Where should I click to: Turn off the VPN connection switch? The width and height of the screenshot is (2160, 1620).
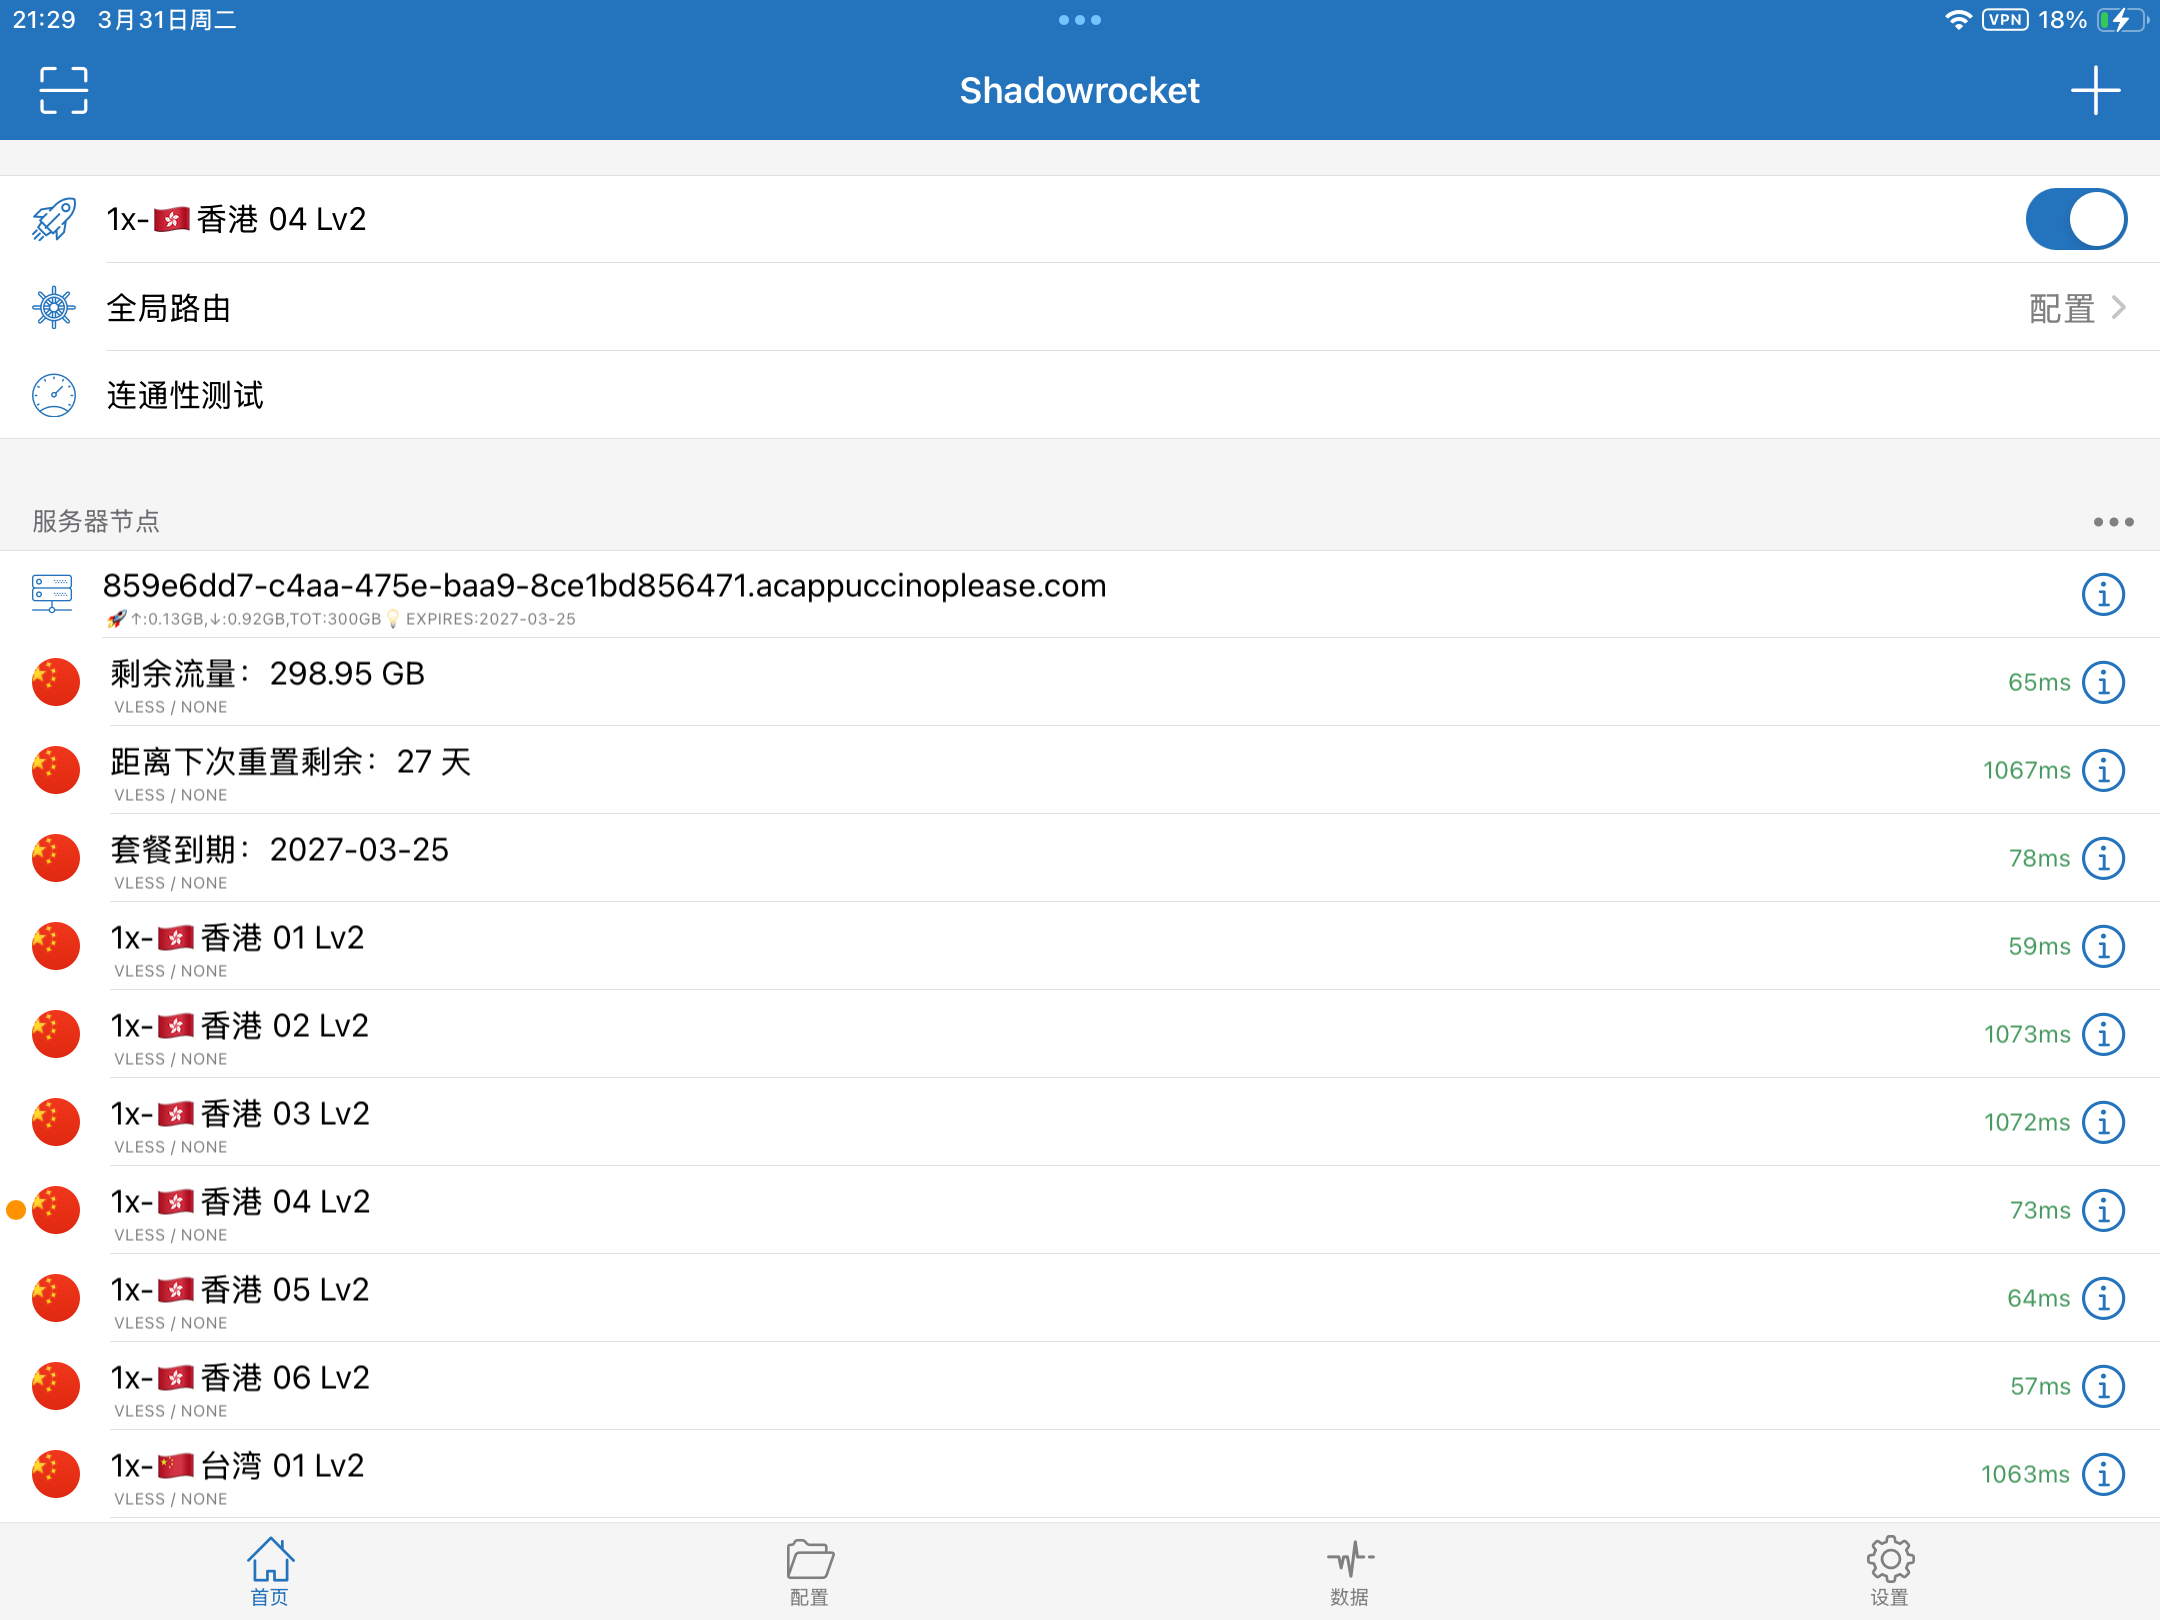pos(2075,220)
